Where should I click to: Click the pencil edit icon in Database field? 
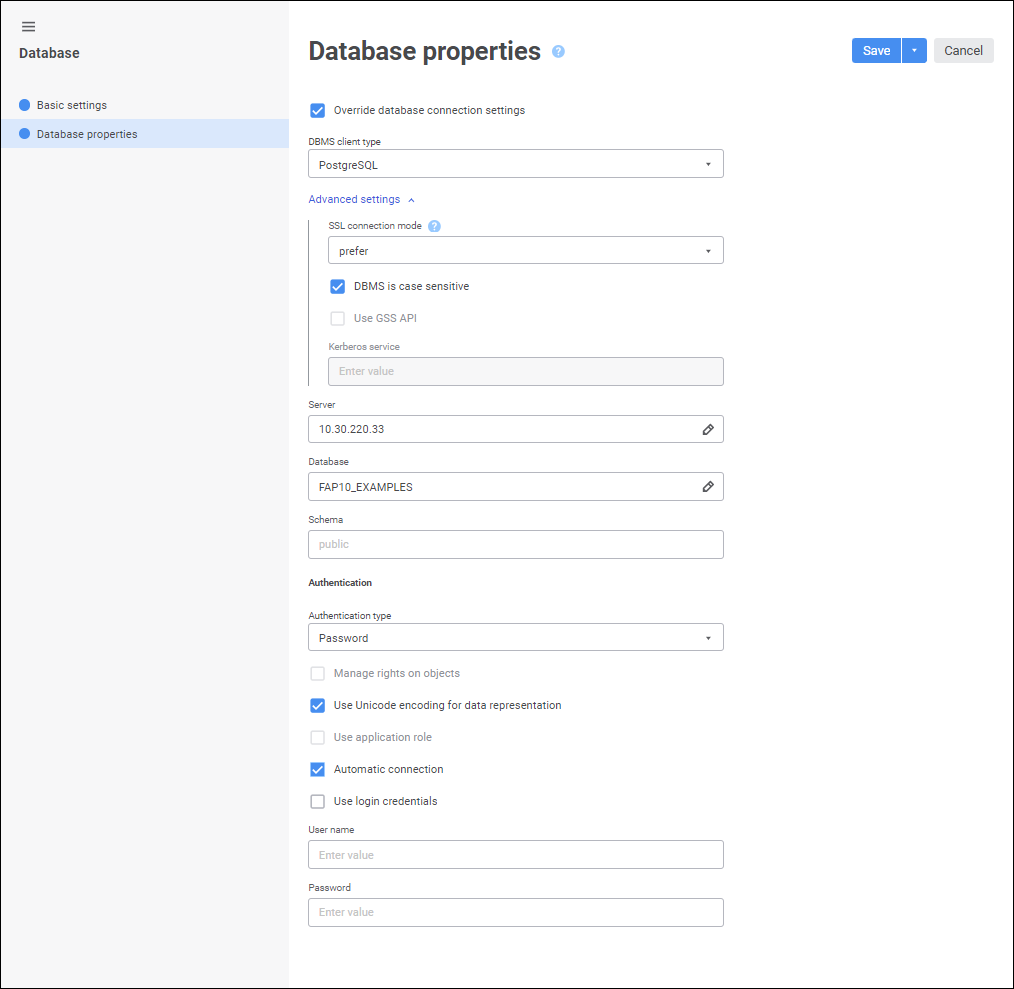pos(708,487)
